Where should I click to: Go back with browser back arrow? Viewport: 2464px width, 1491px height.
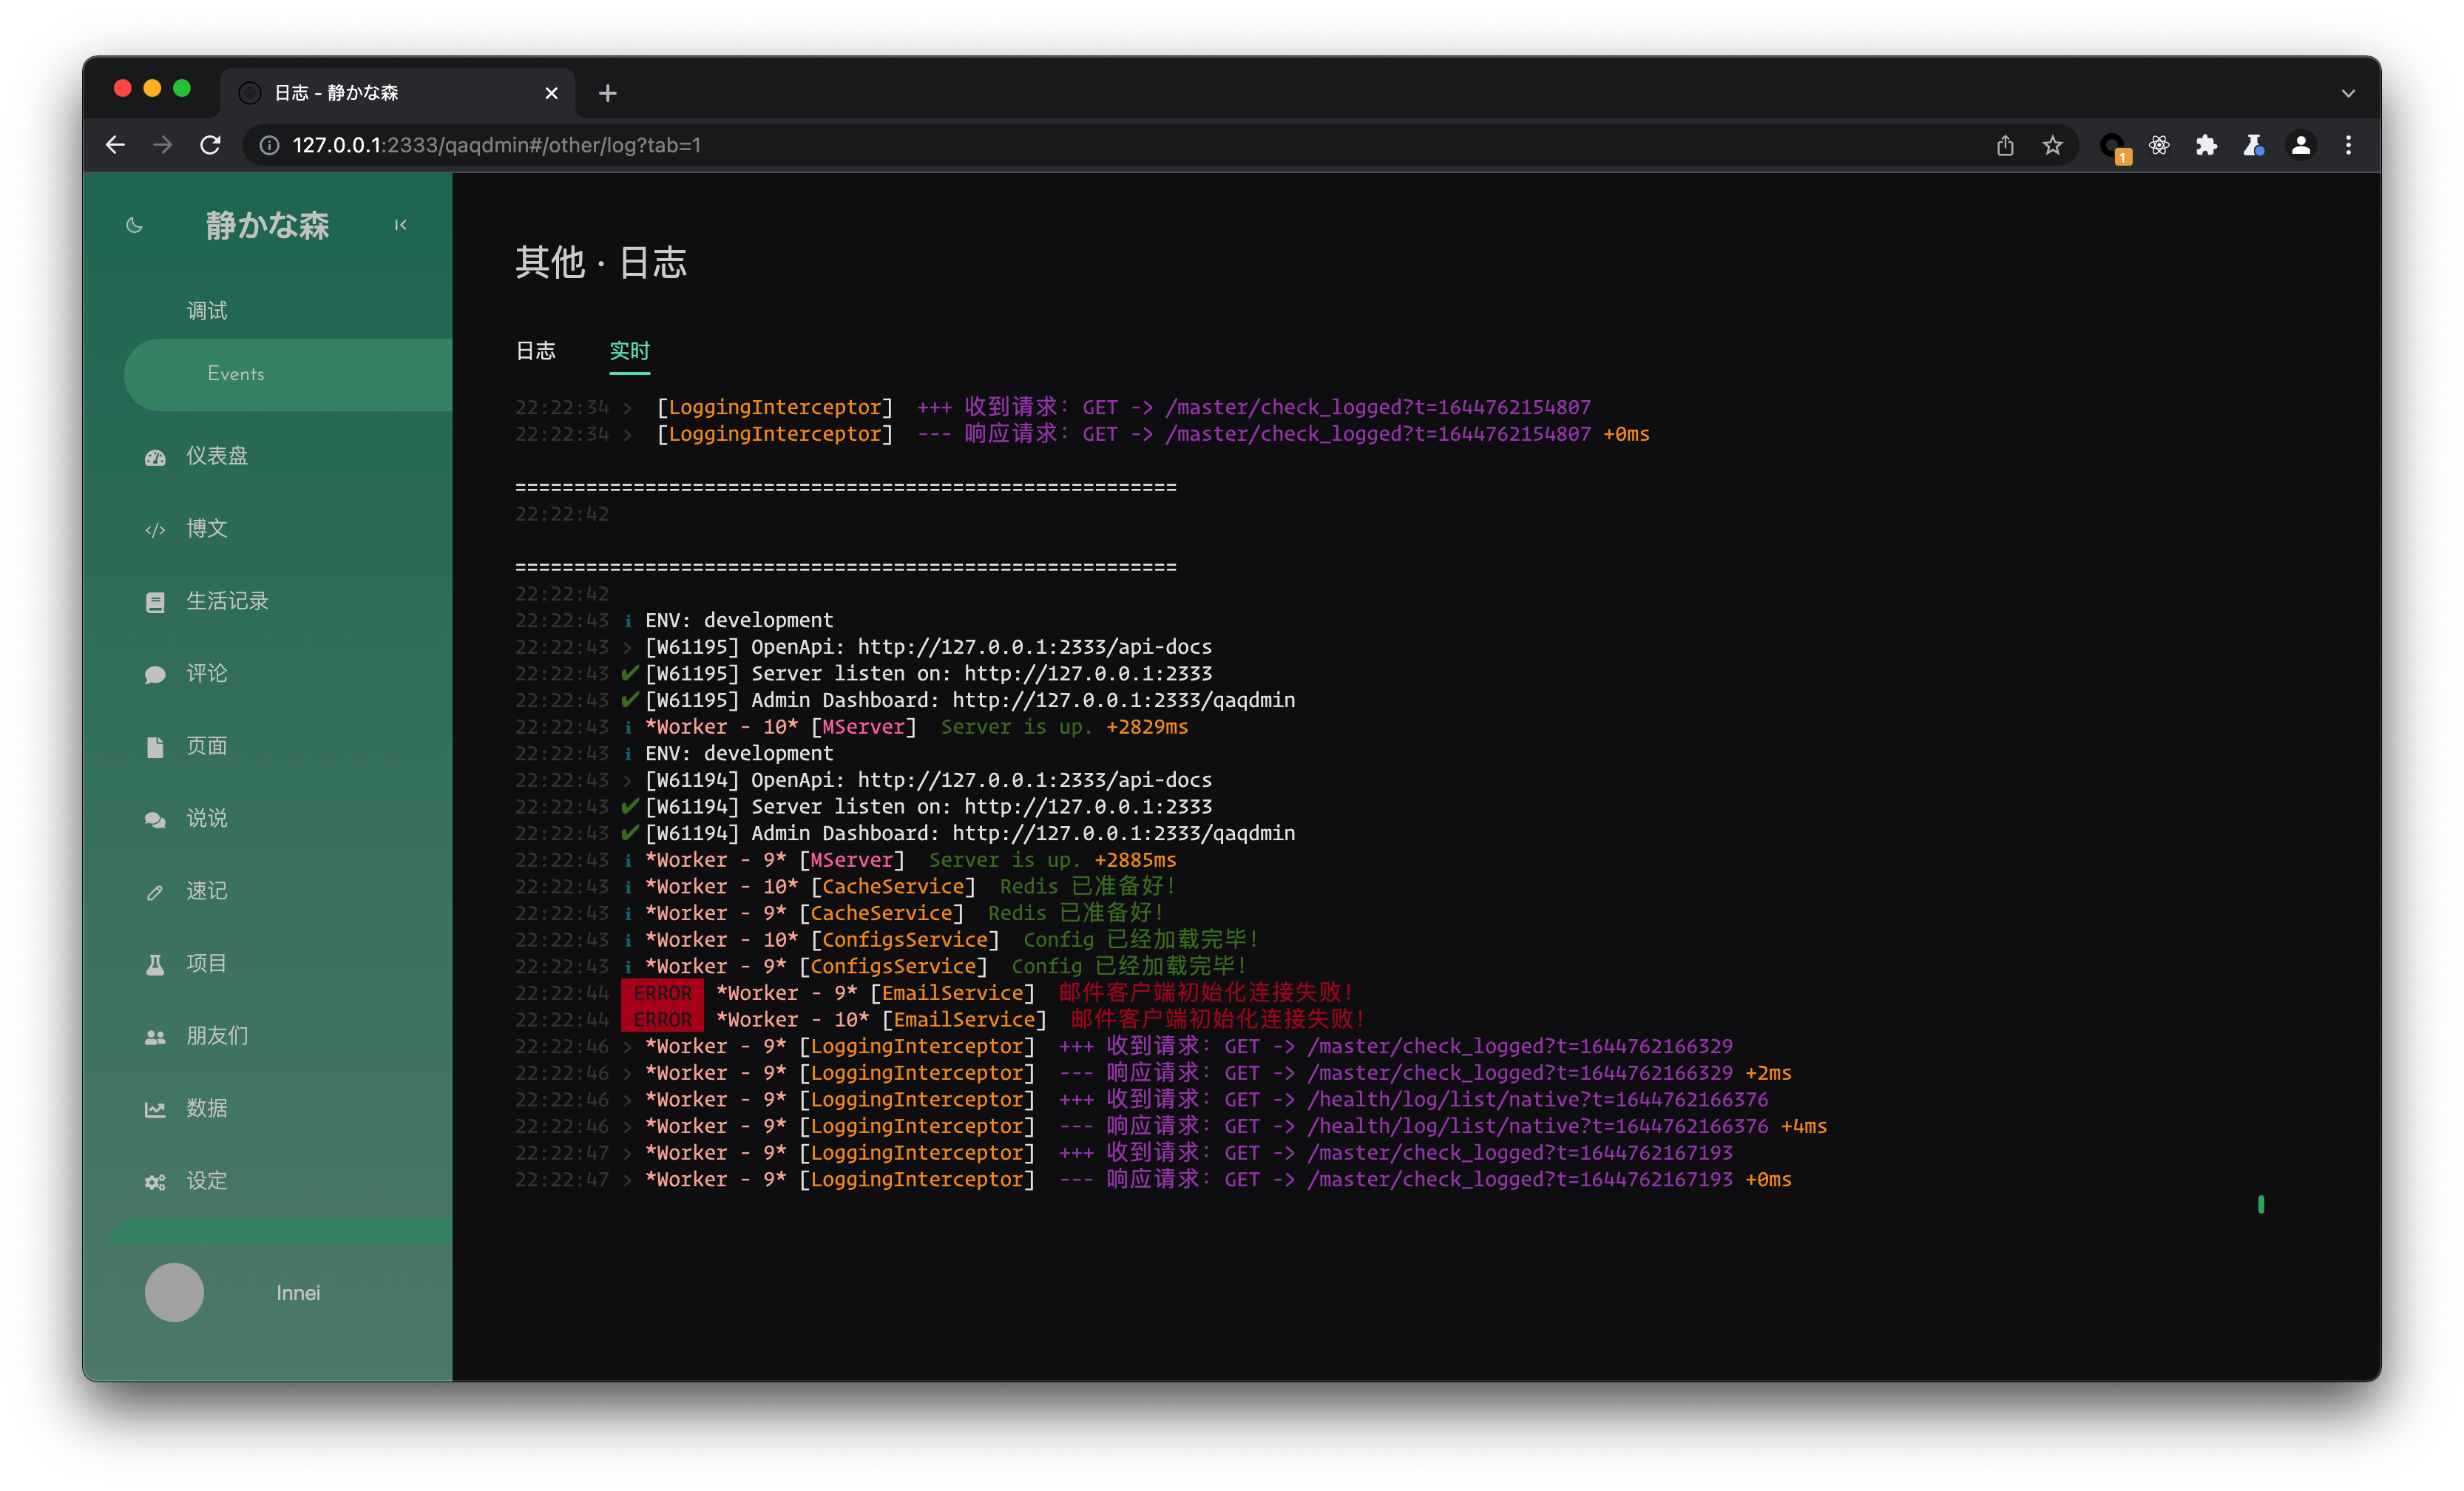click(115, 145)
